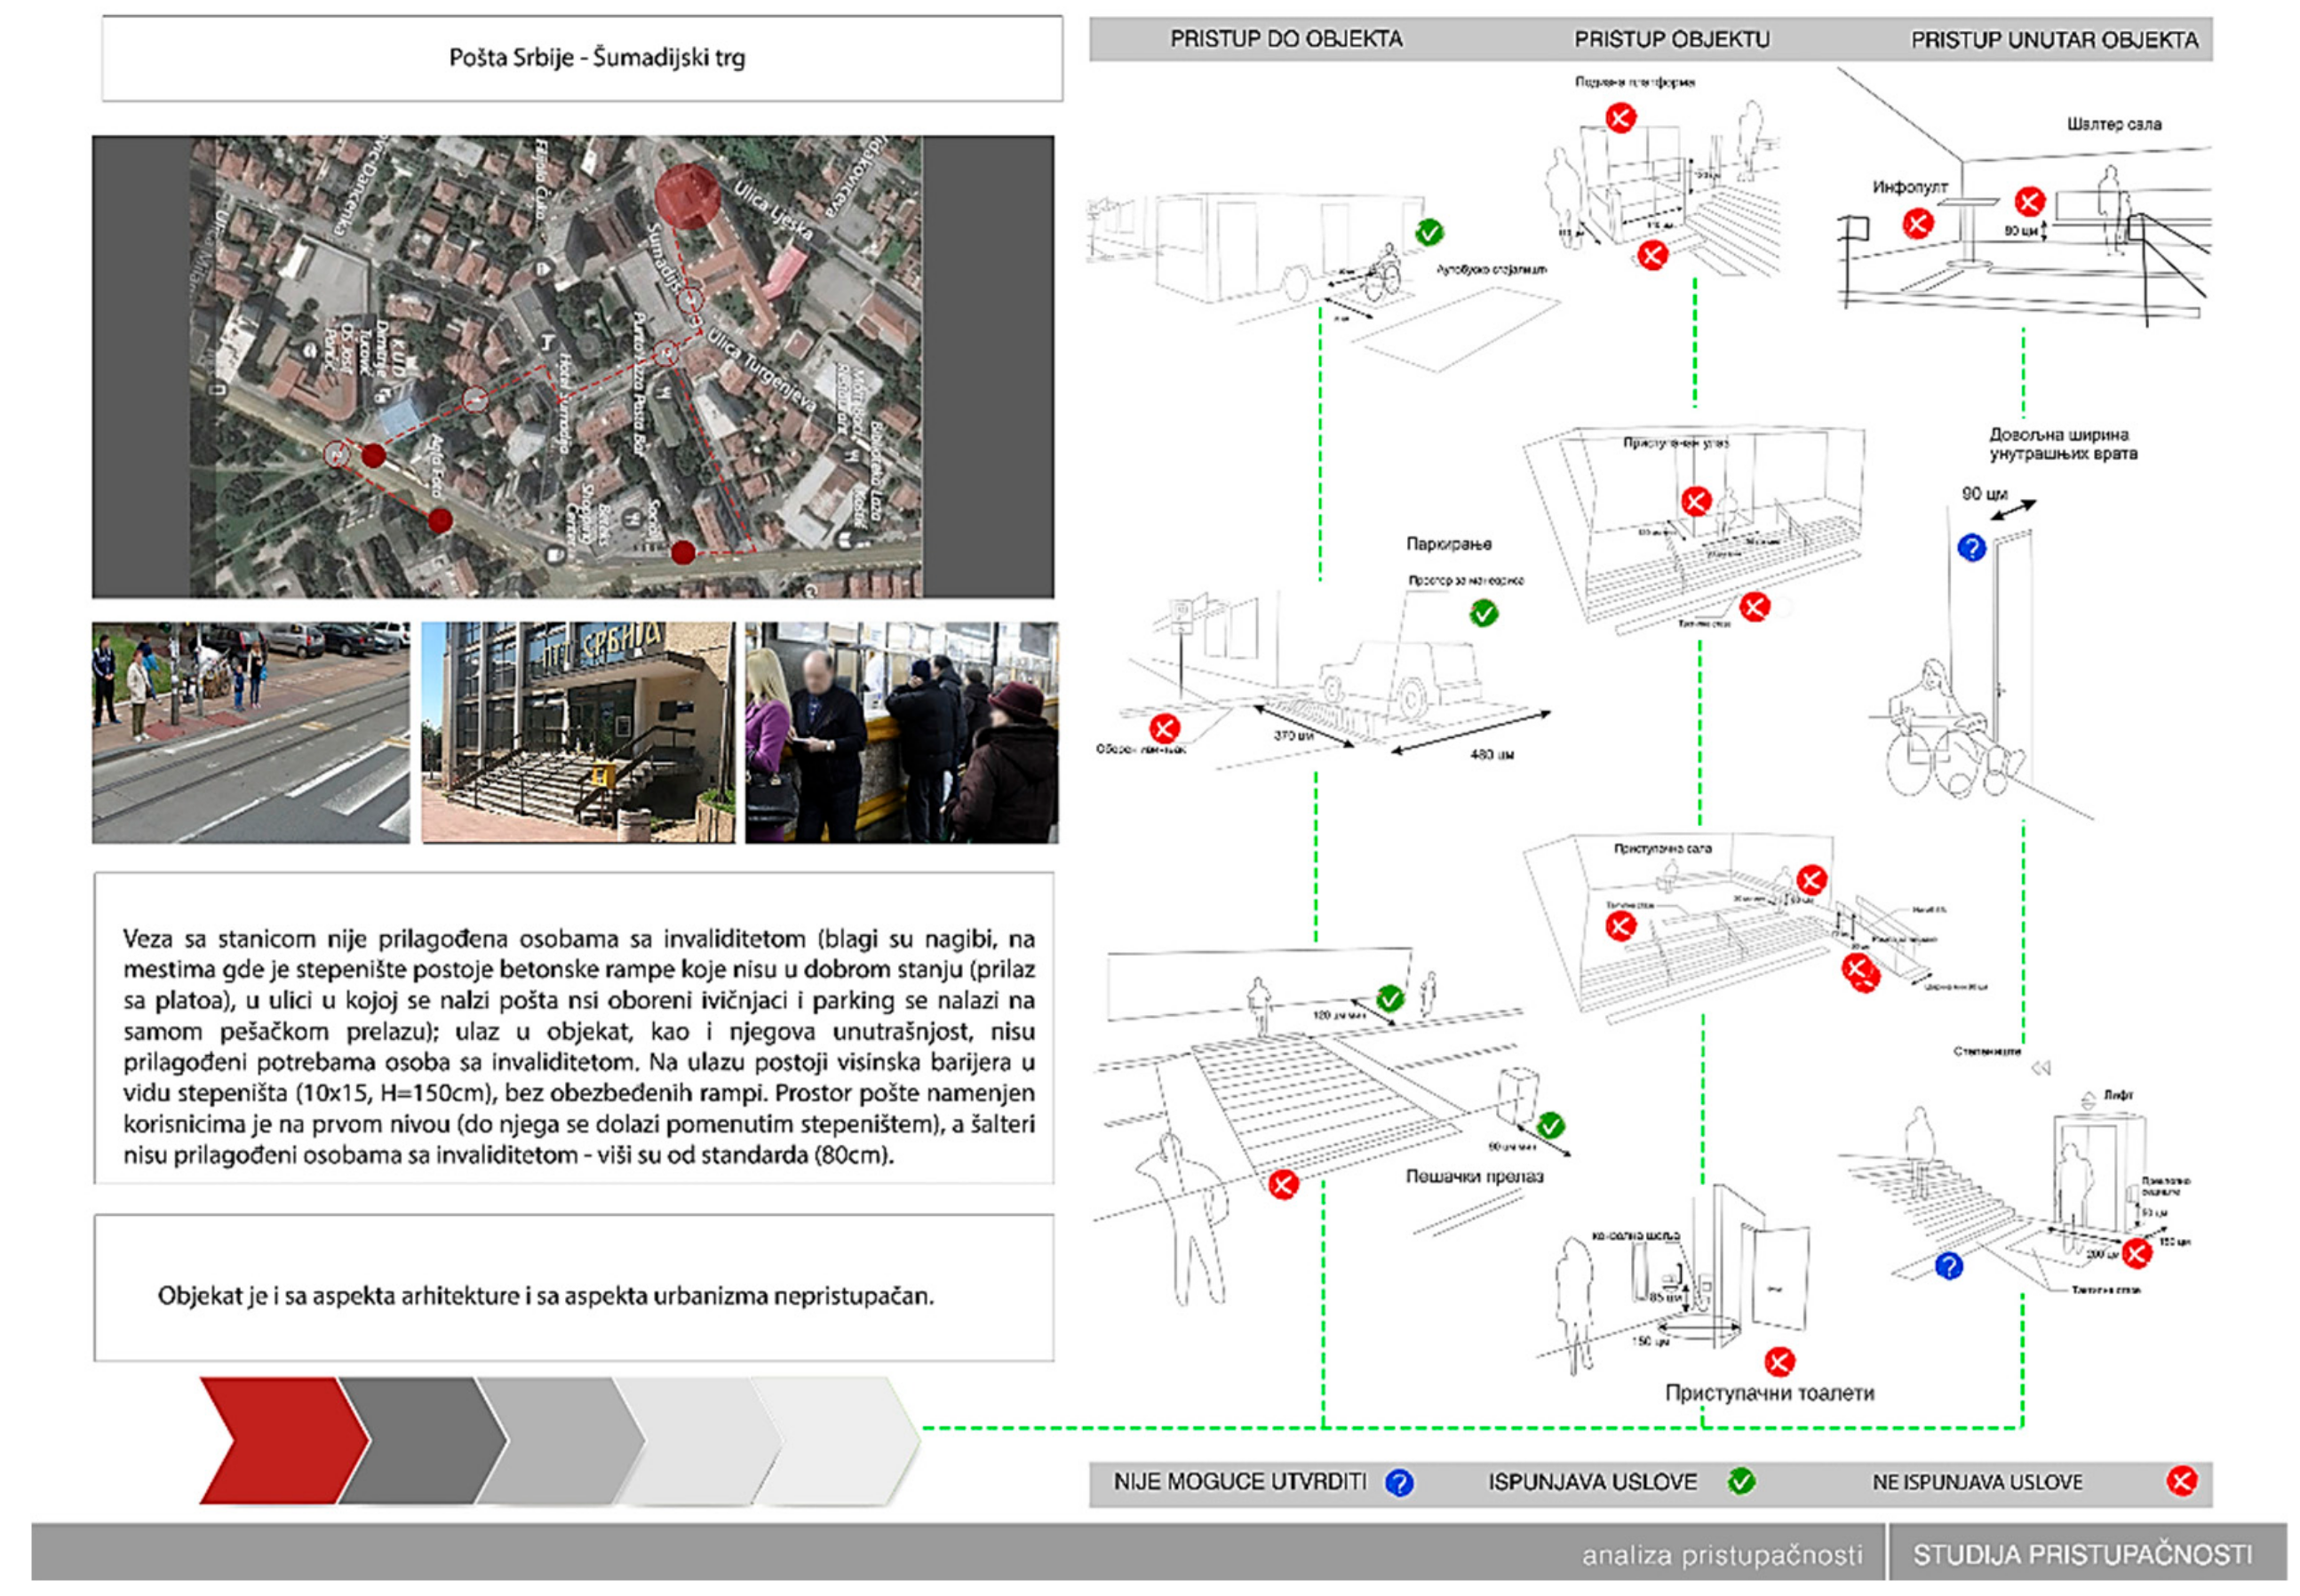This screenshot has height=1596, width=2300.
Task: Click green checkmark near Паркирање car drawing
Action: 1483,613
